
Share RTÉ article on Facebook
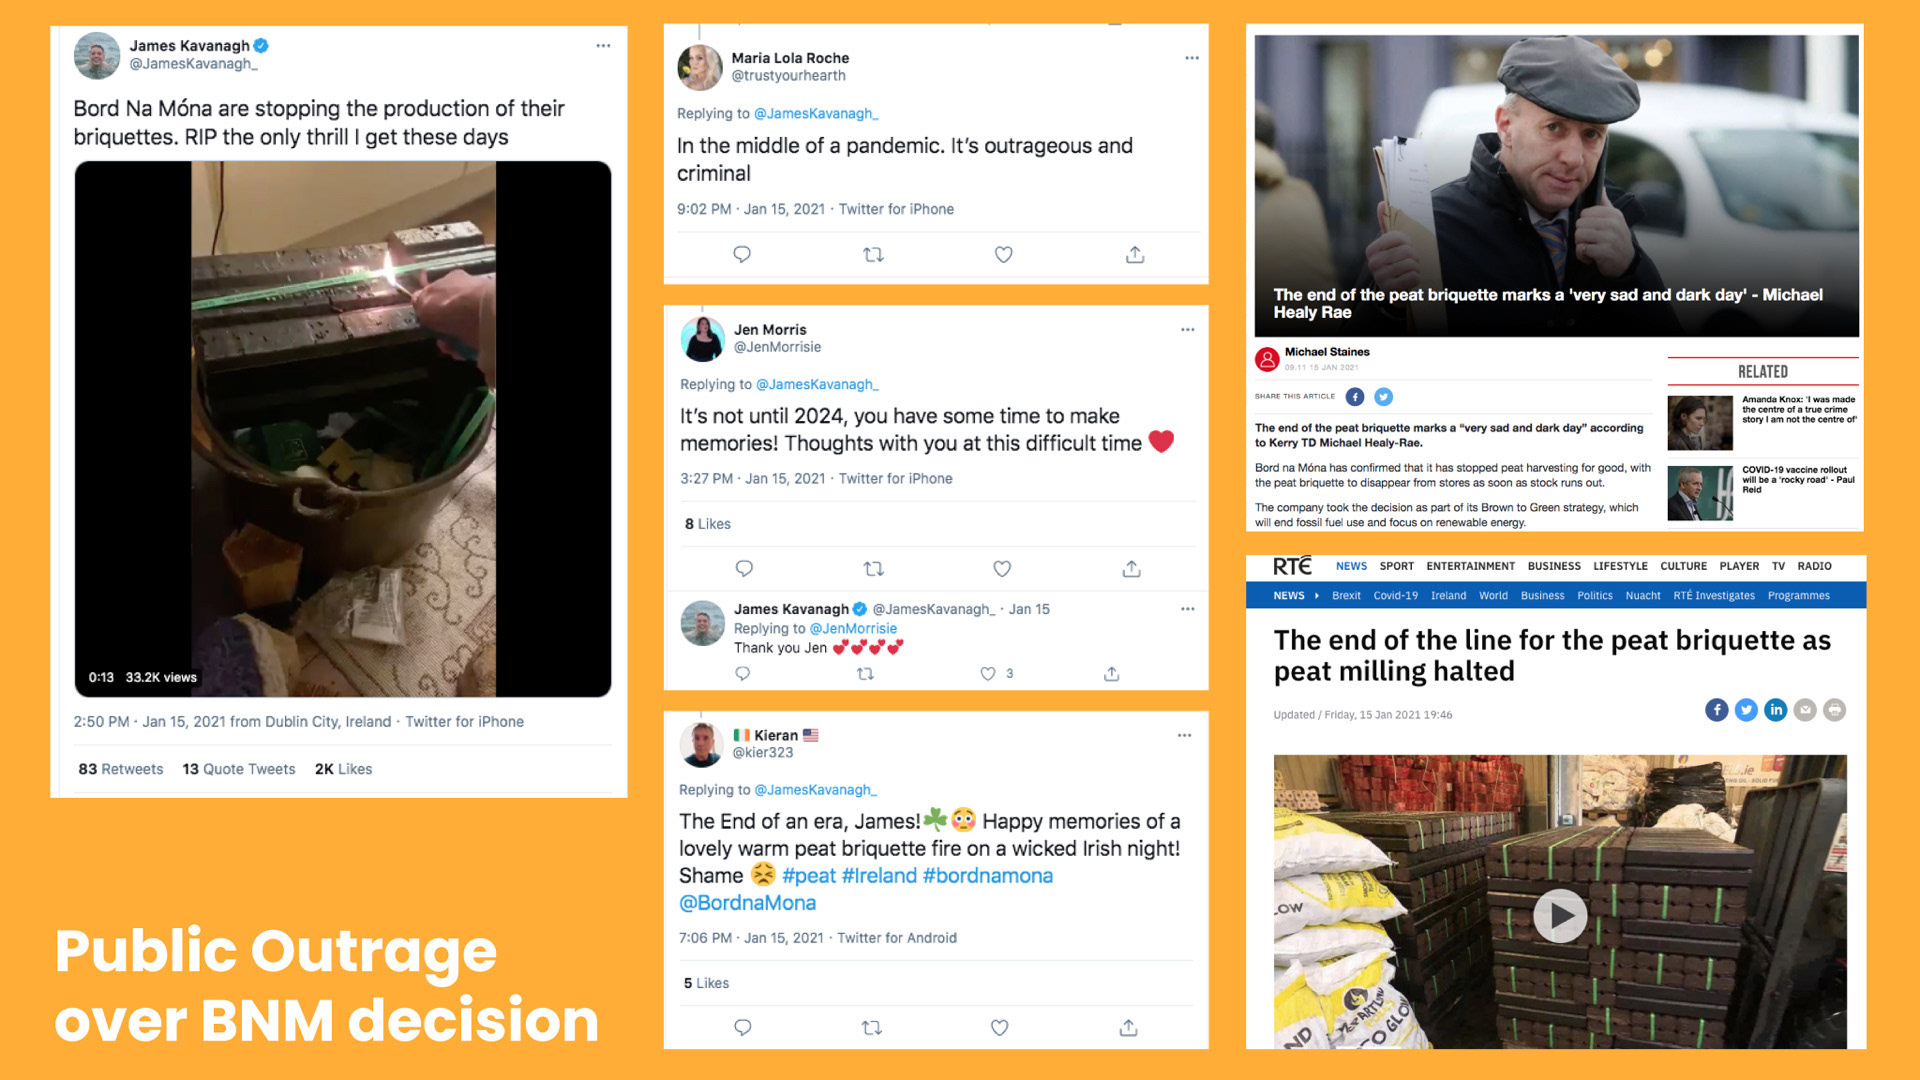click(x=1716, y=710)
